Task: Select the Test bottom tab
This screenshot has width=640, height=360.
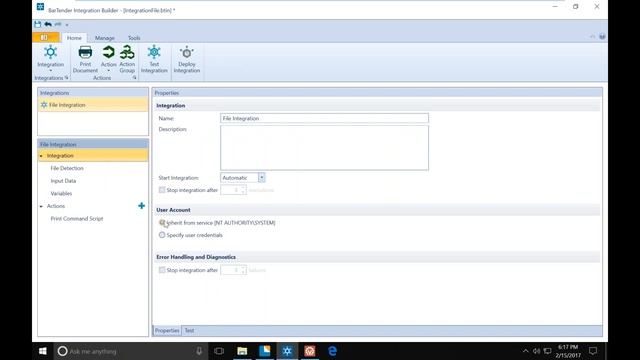Action: (x=189, y=331)
